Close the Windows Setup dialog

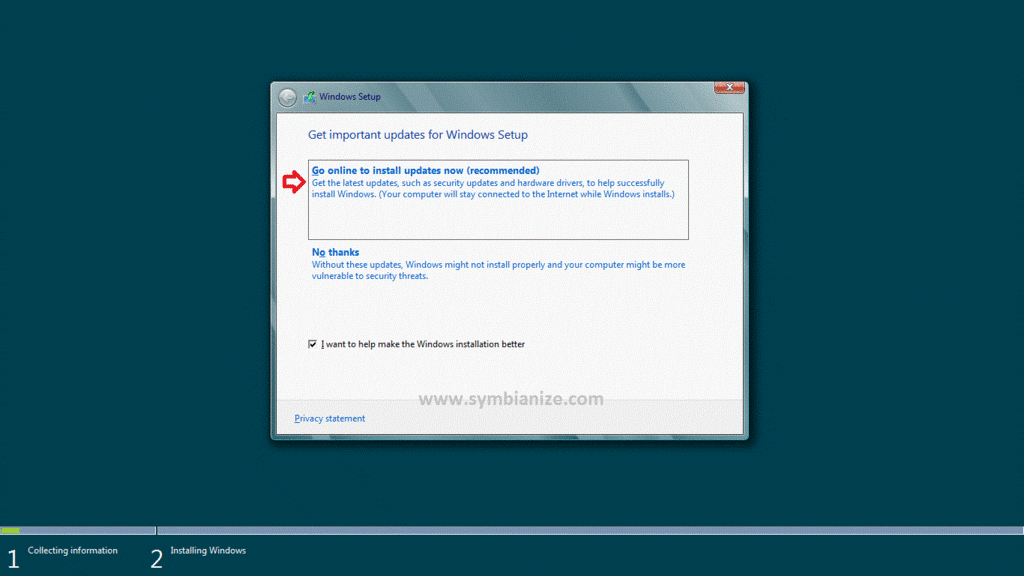[729, 88]
